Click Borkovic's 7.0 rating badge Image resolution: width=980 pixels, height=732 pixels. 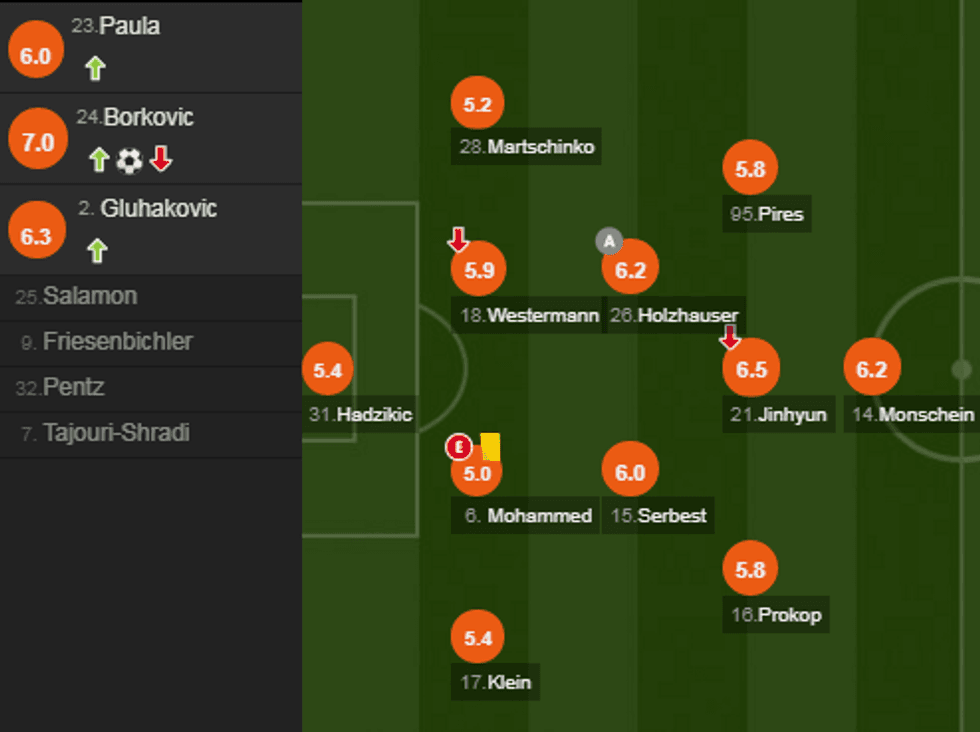click(x=38, y=142)
